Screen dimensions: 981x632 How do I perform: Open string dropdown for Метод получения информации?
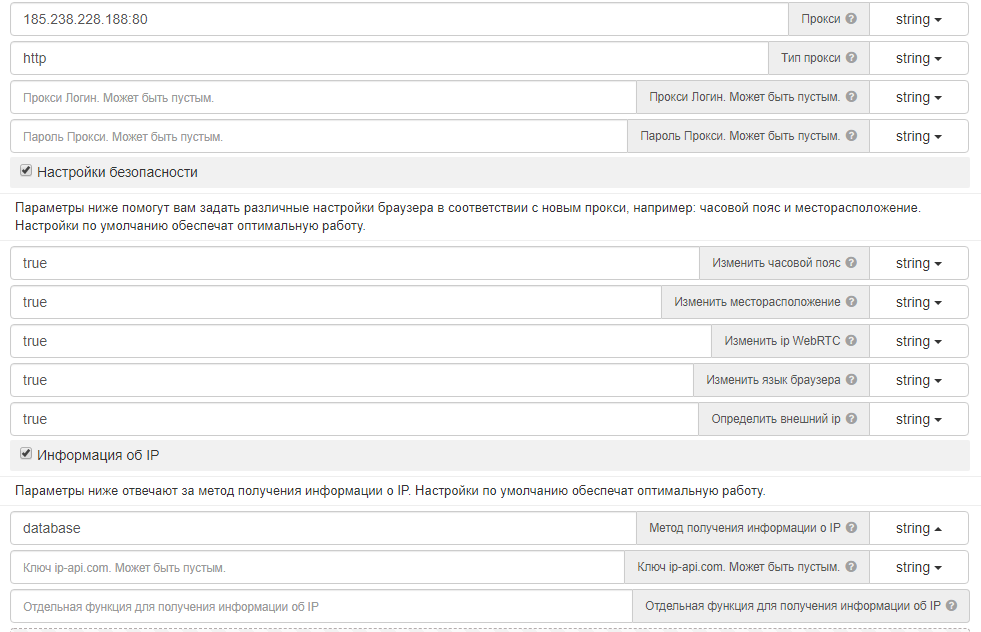[x=919, y=528]
